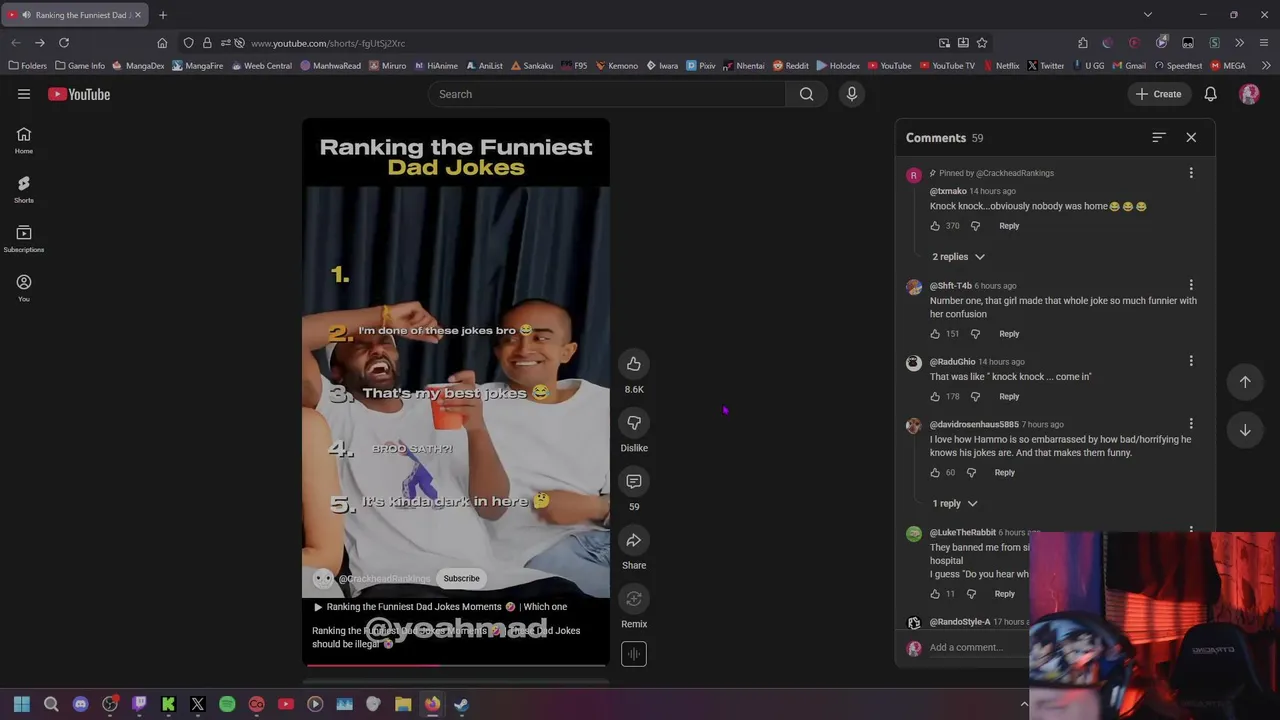The image size is (1280, 720).
Task: Open Subscriptions in the YouTube sidebar
Action: pyautogui.click(x=24, y=238)
